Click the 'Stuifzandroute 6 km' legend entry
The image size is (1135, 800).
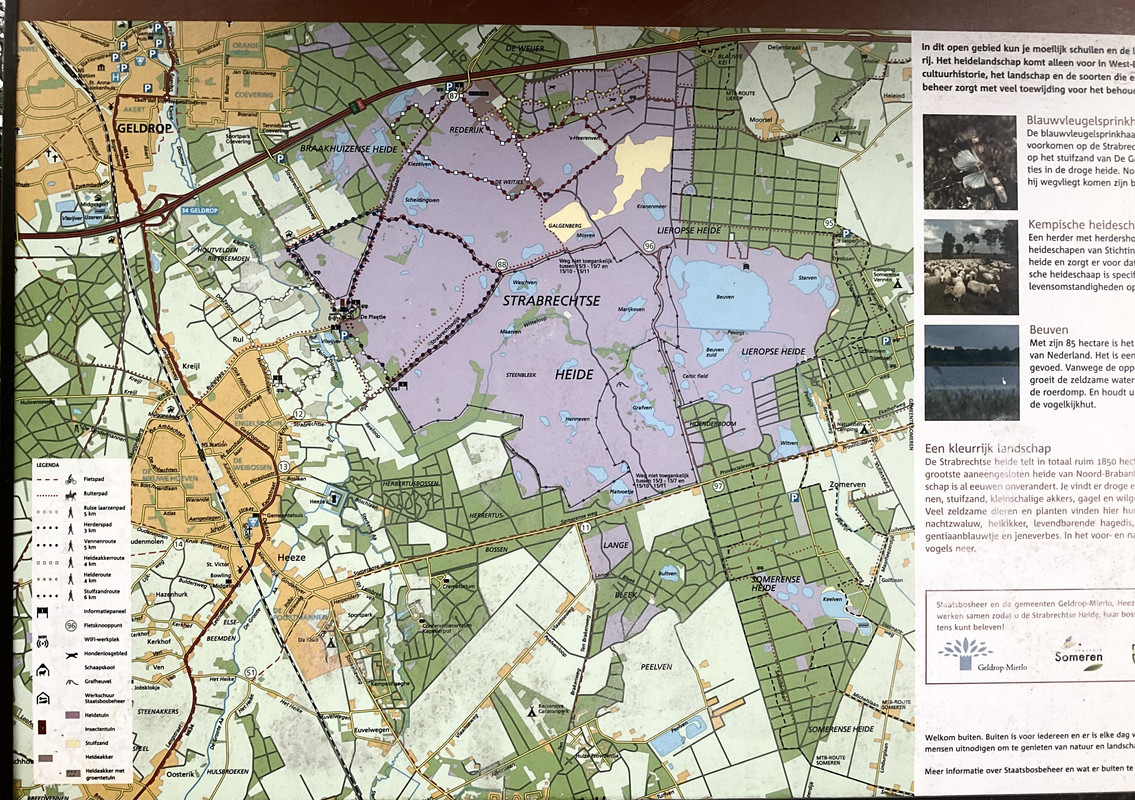pyautogui.click(x=77, y=594)
